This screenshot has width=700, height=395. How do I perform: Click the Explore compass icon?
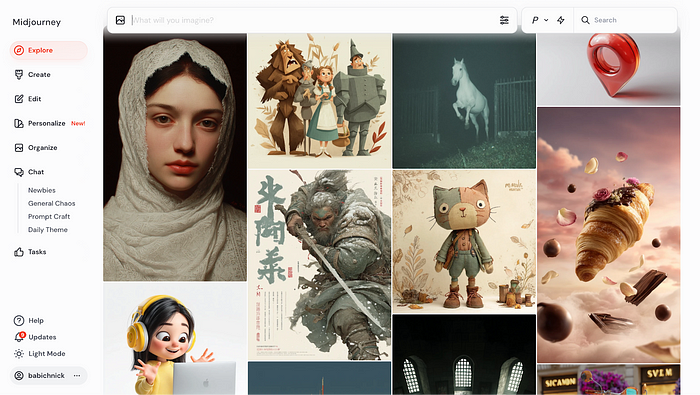(x=19, y=50)
